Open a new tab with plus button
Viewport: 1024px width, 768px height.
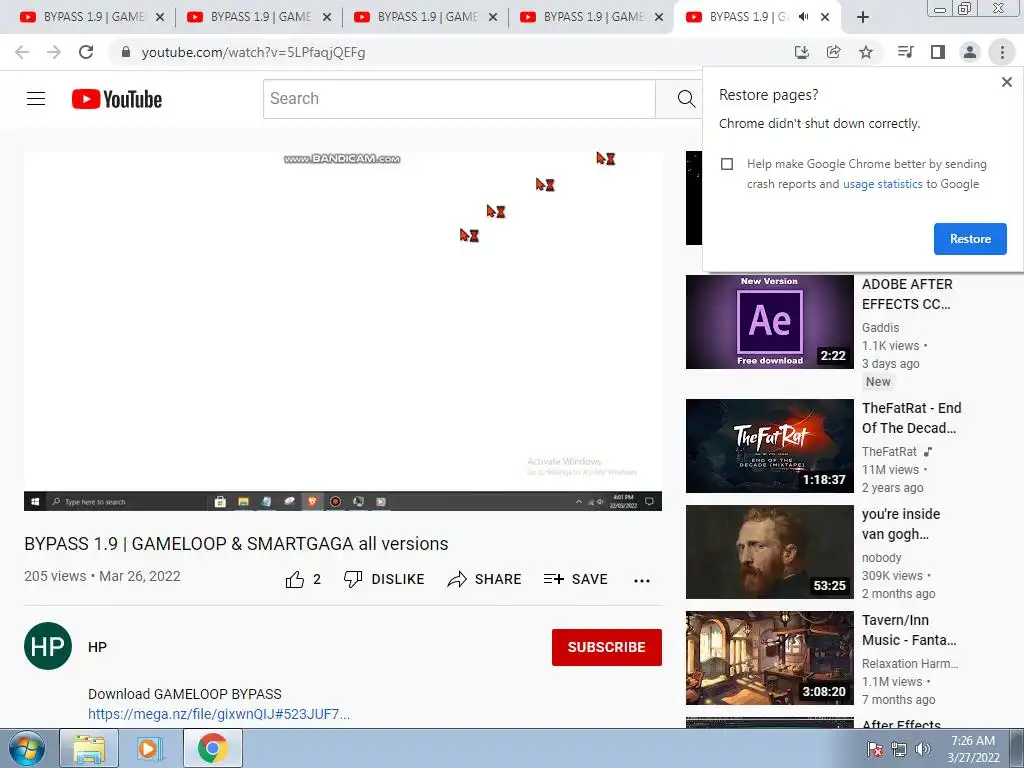(863, 17)
